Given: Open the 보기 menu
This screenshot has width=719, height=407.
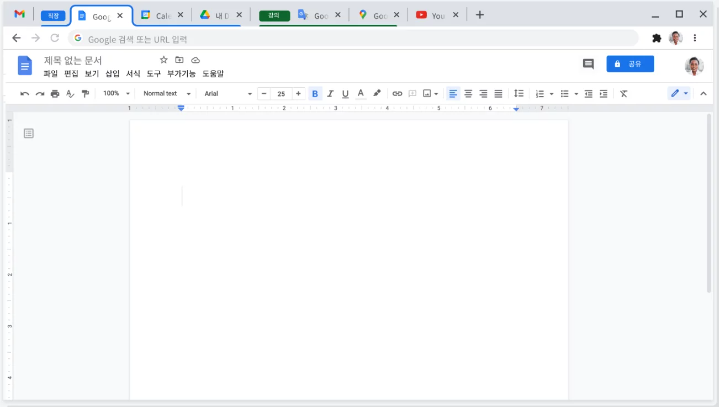Looking at the screenshot, I should pyautogui.click(x=92, y=73).
